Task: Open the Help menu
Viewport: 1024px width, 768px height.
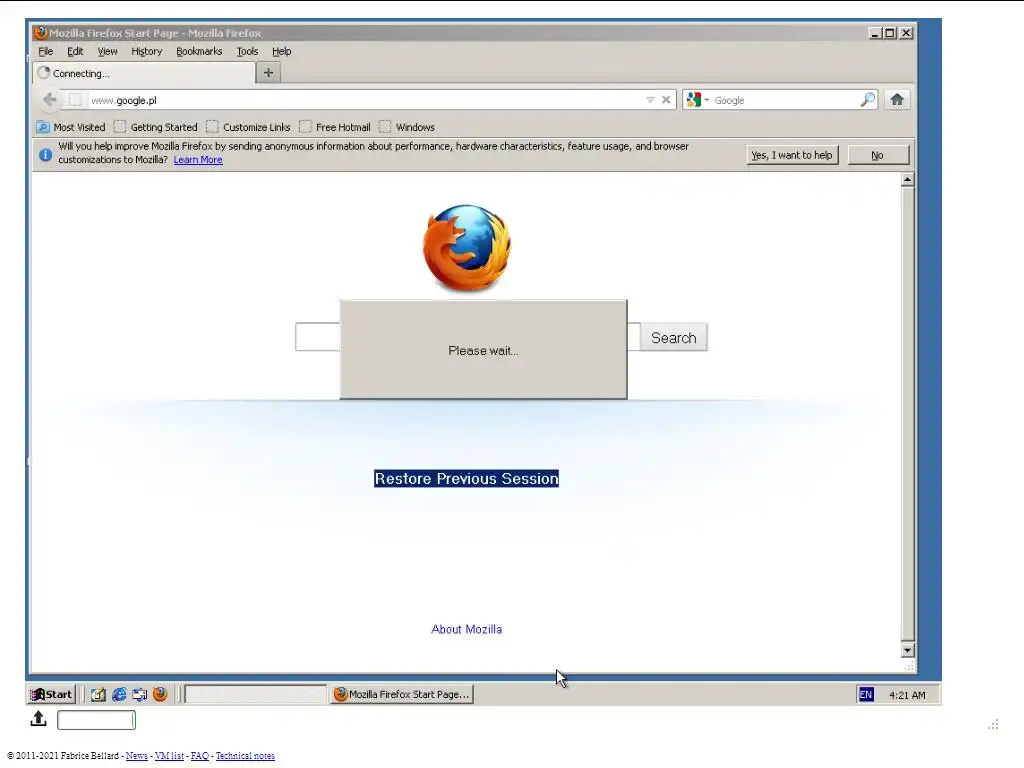Action: [x=281, y=51]
